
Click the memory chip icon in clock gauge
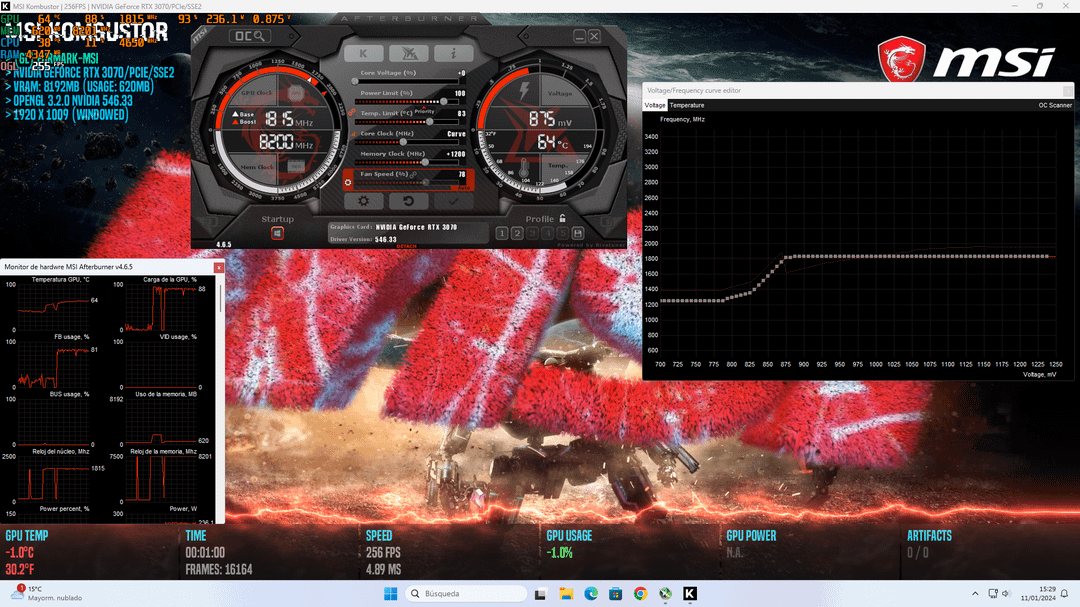click(295, 167)
